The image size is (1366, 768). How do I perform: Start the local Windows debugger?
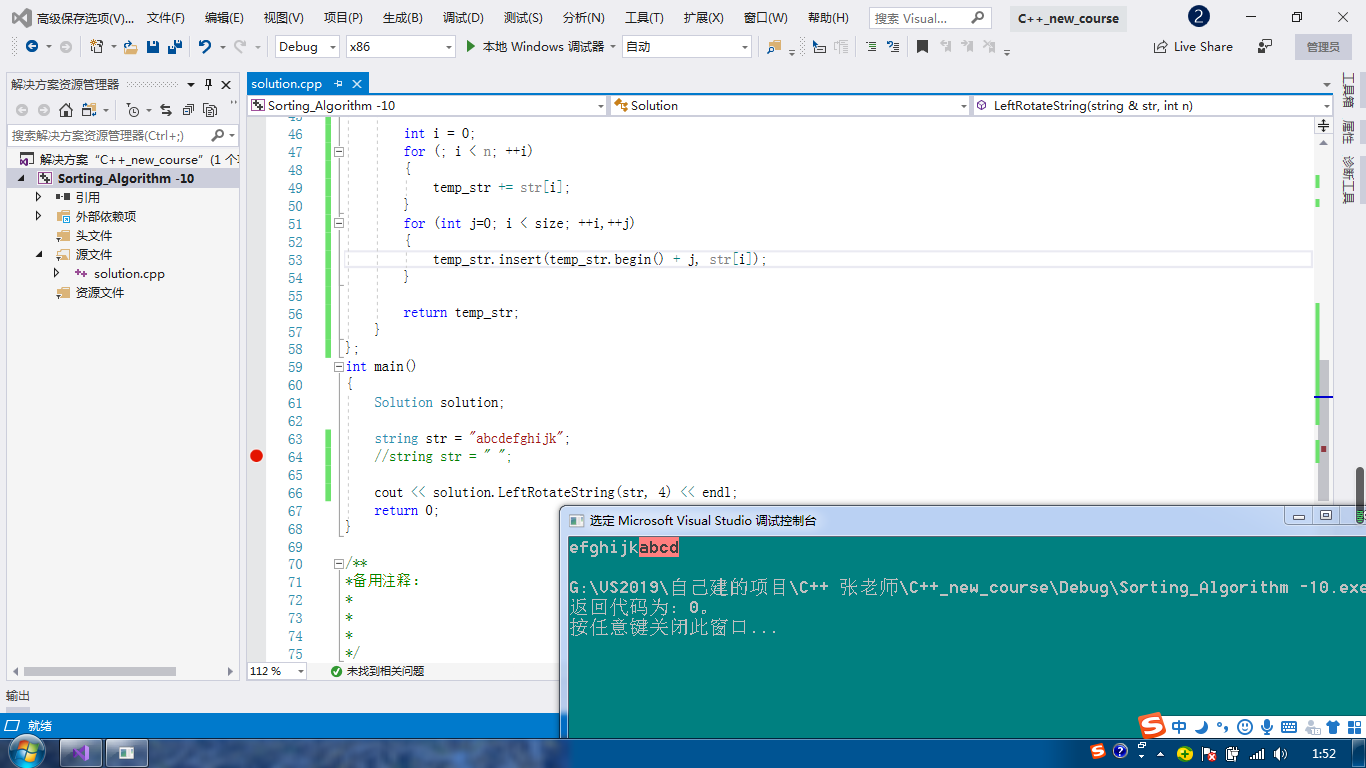pos(535,46)
